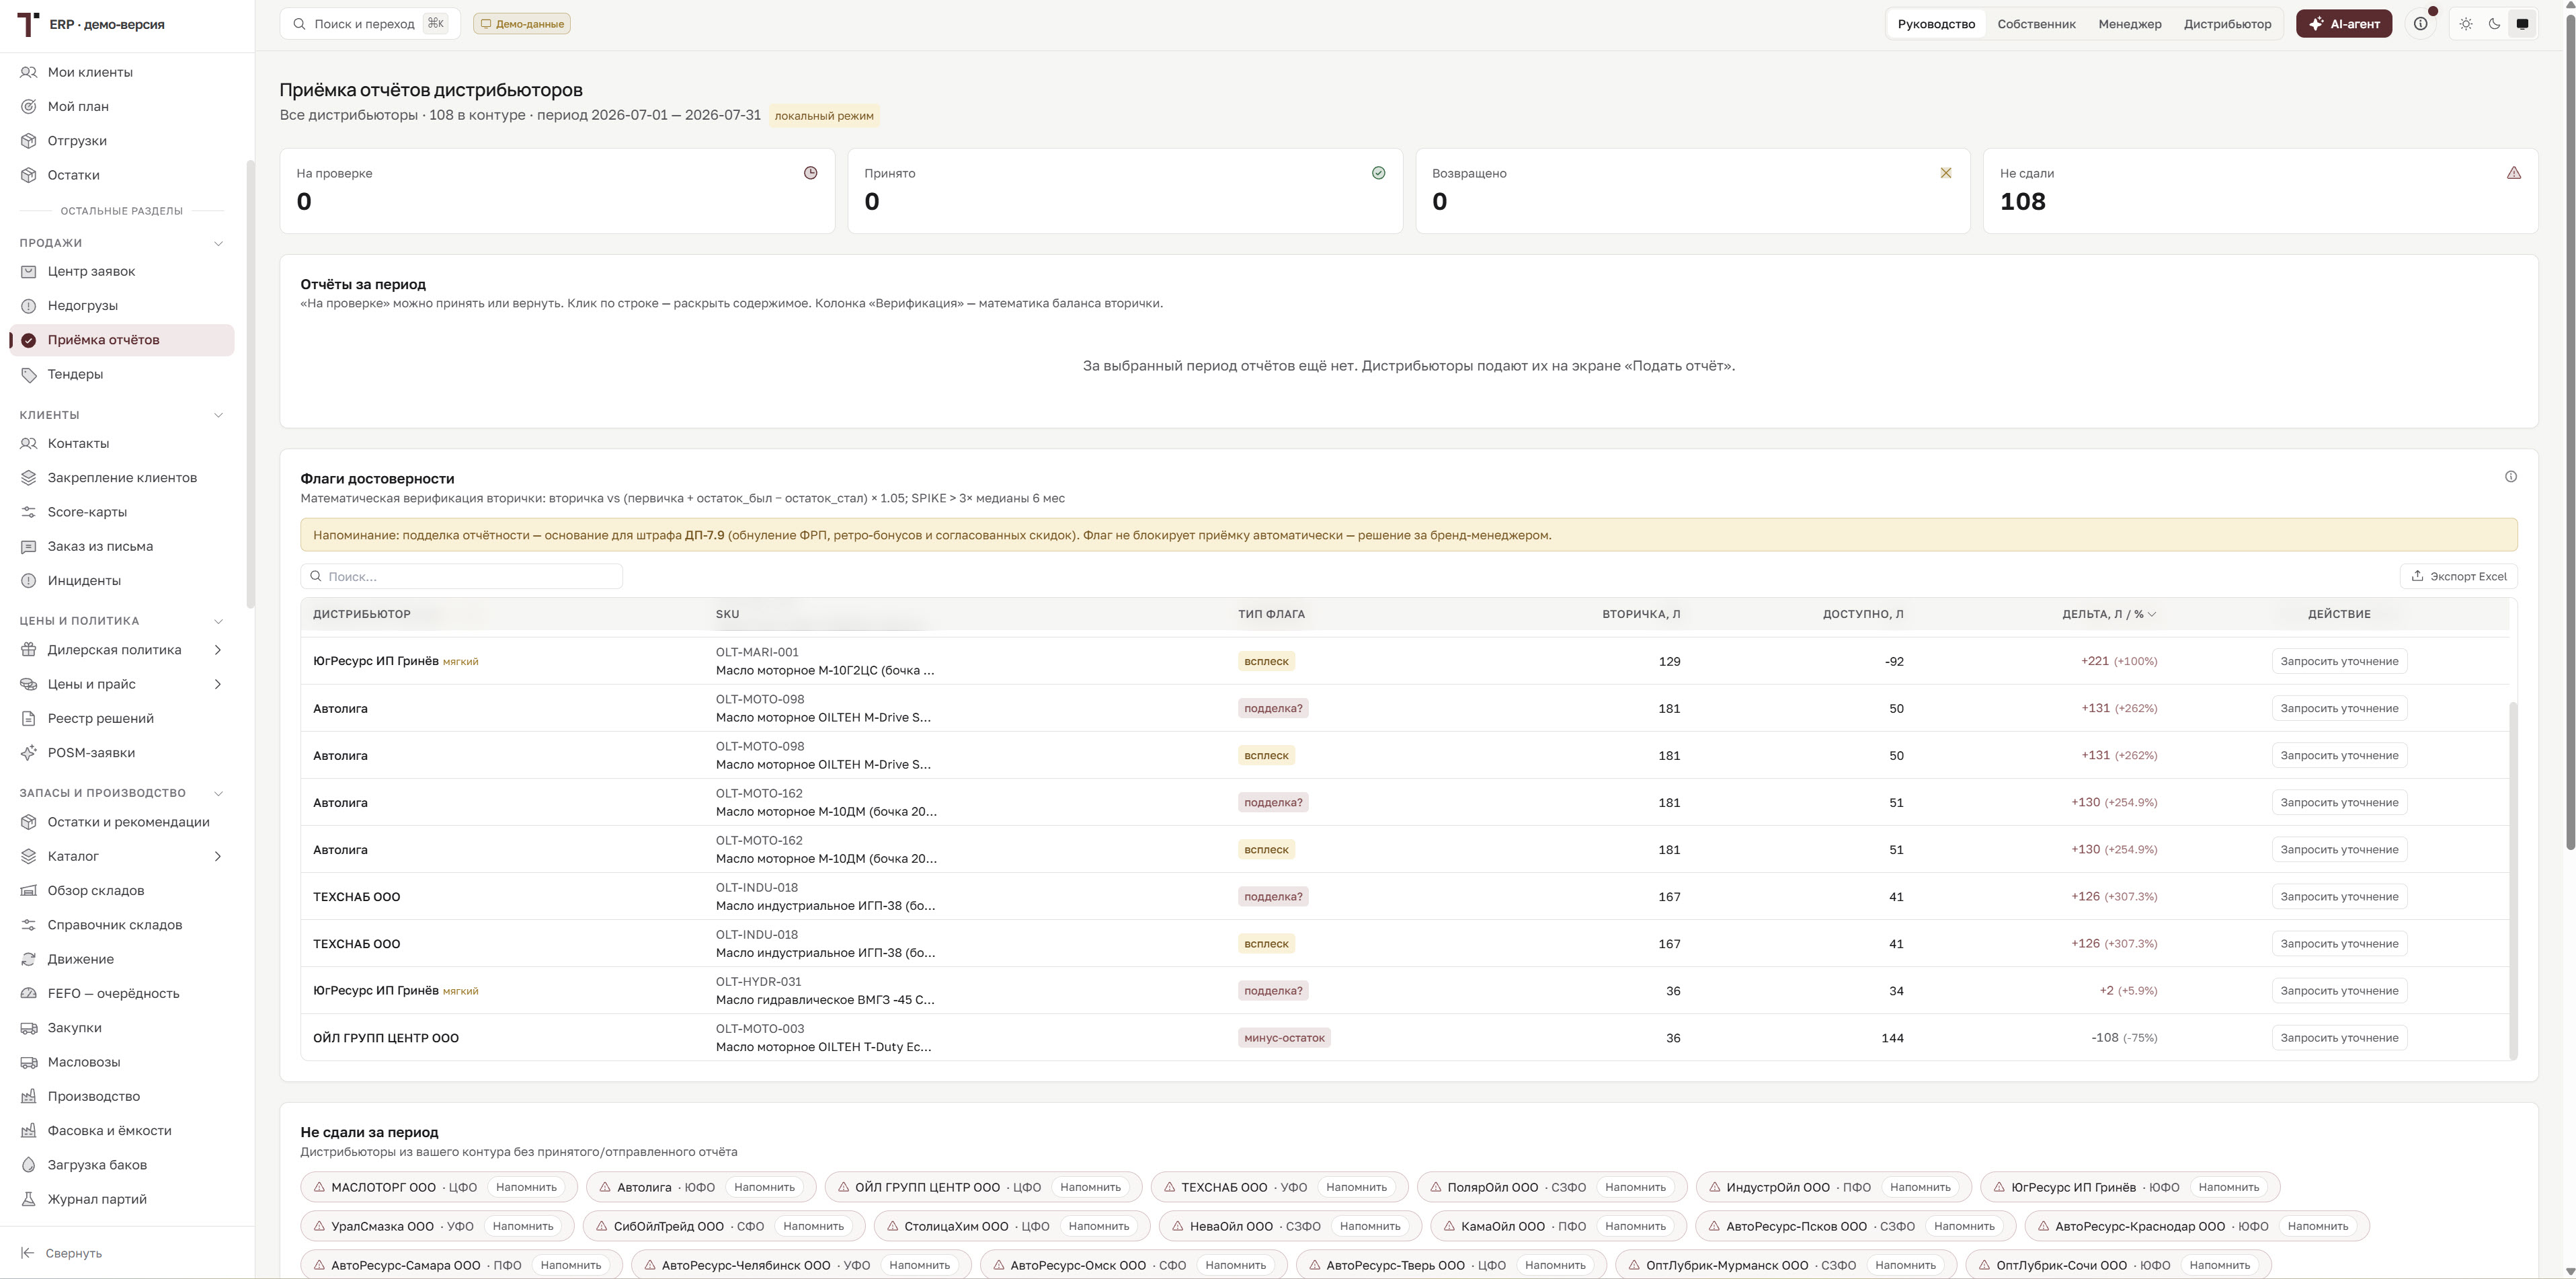Open FEFO — очерёдность icon
The height and width of the screenshot is (1279, 2576).
(29, 993)
